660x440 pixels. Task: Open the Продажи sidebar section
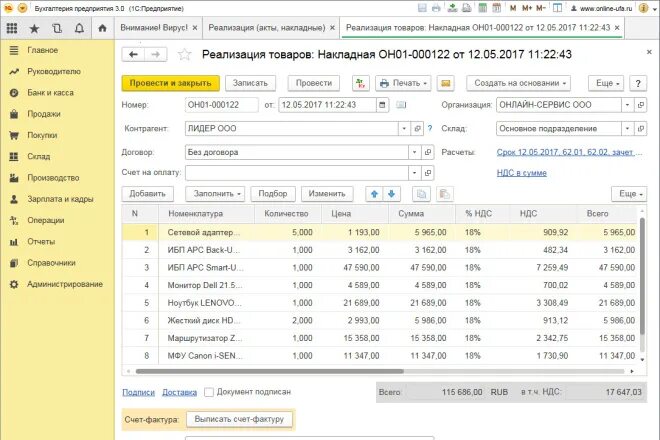tap(44, 114)
